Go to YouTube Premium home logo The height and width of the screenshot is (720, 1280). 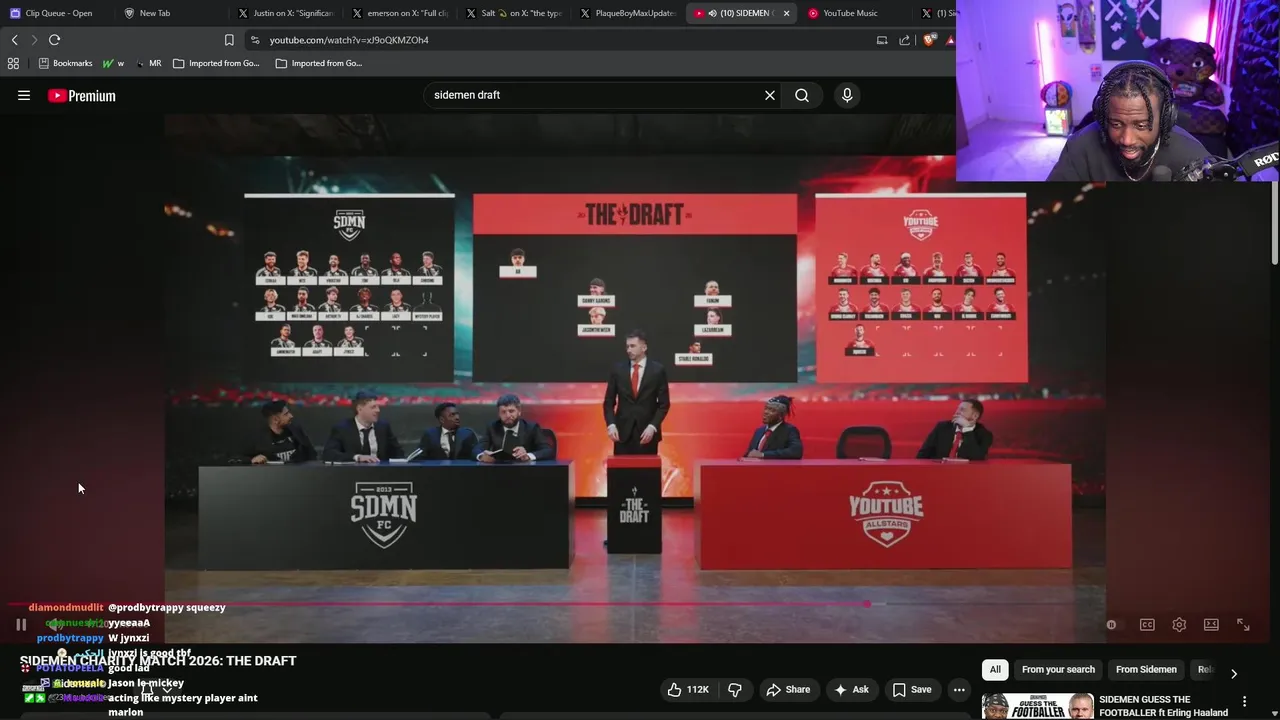click(x=82, y=96)
